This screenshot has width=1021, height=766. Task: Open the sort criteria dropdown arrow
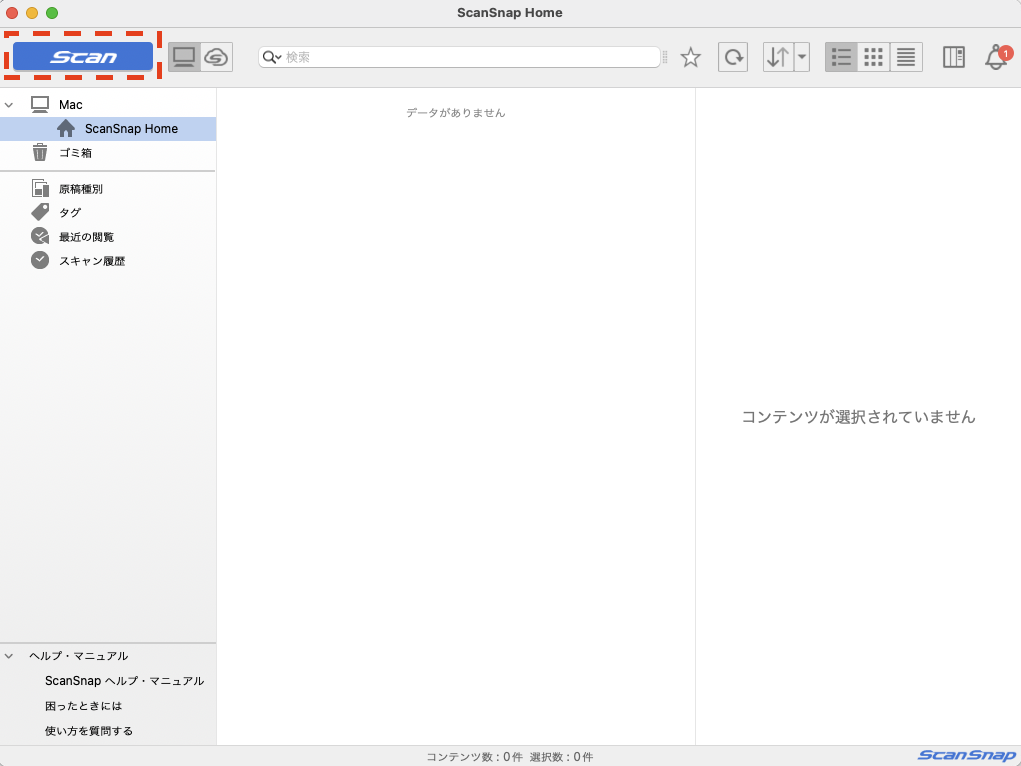click(802, 57)
